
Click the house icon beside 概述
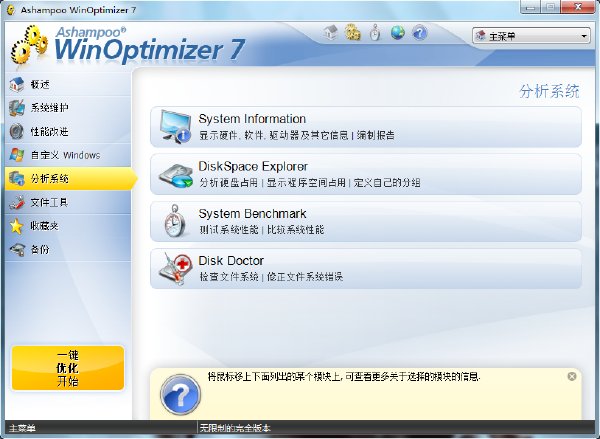tap(17, 84)
